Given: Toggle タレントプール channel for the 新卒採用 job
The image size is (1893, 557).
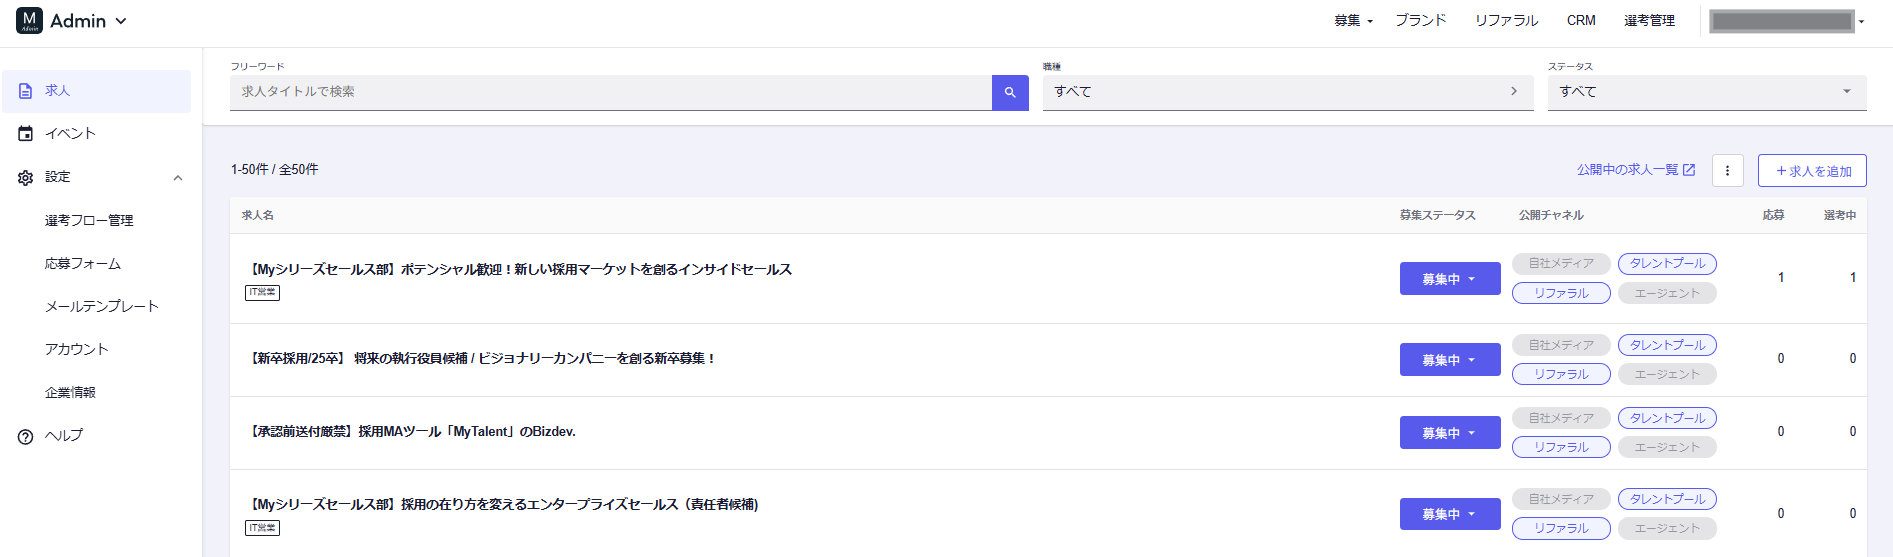Looking at the screenshot, I should coord(1667,345).
